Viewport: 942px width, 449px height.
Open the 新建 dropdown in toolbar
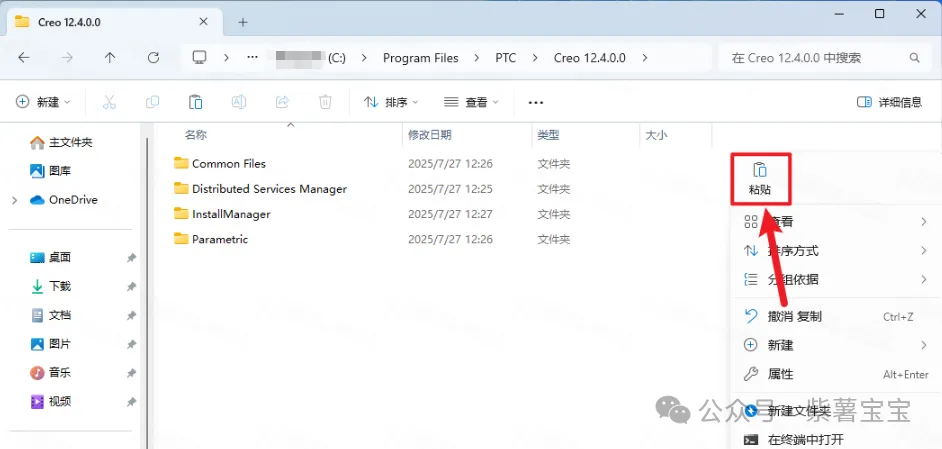click(44, 102)
